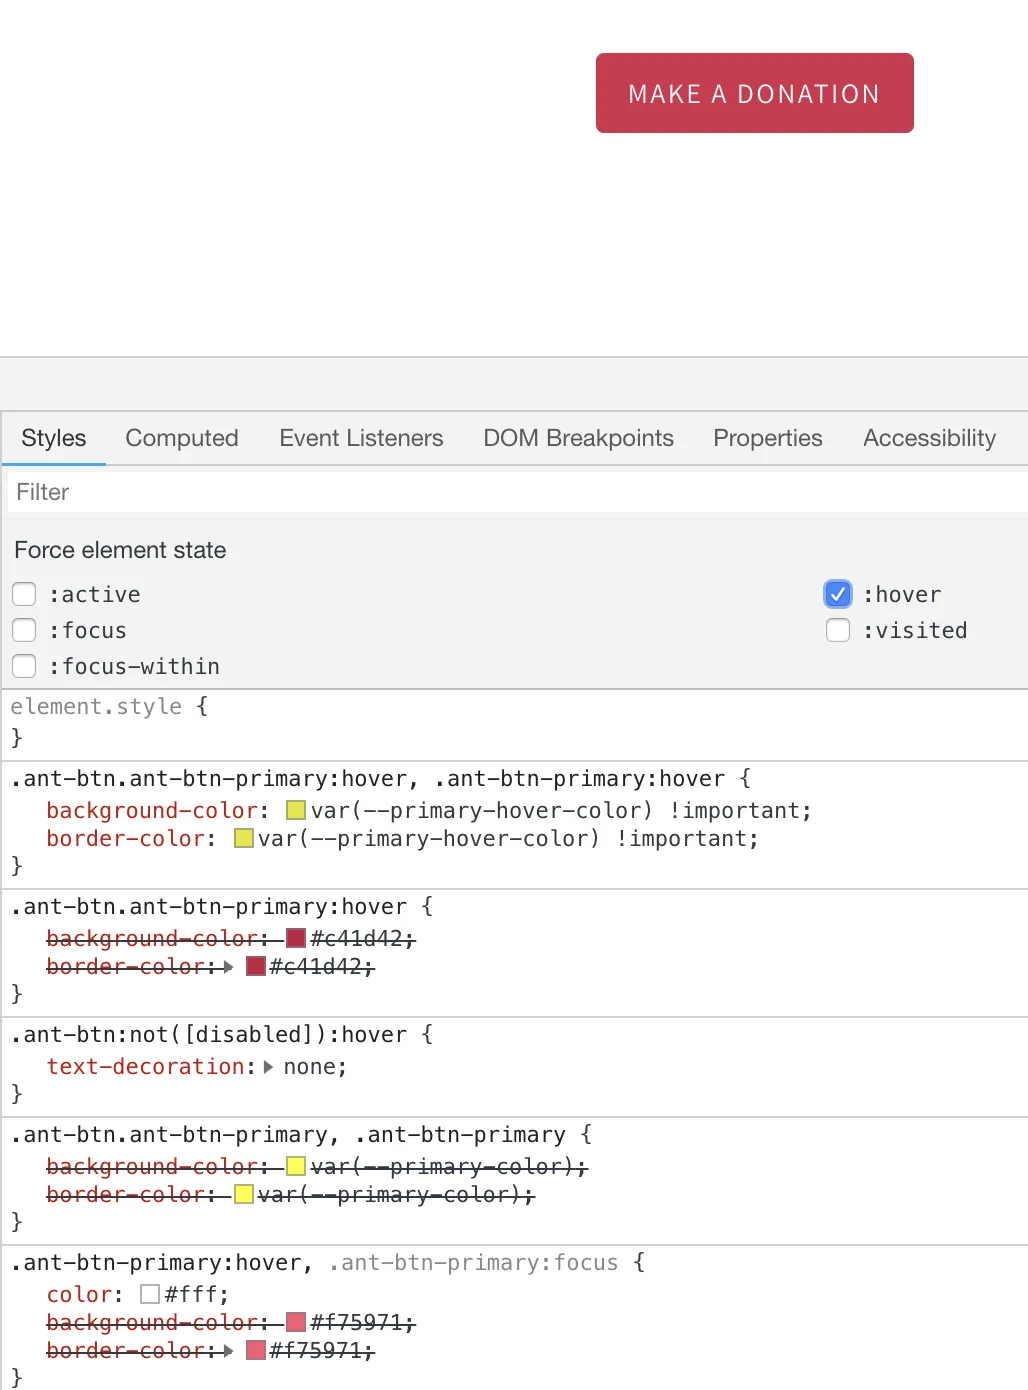Open the Properties tab

coord(767,438)
